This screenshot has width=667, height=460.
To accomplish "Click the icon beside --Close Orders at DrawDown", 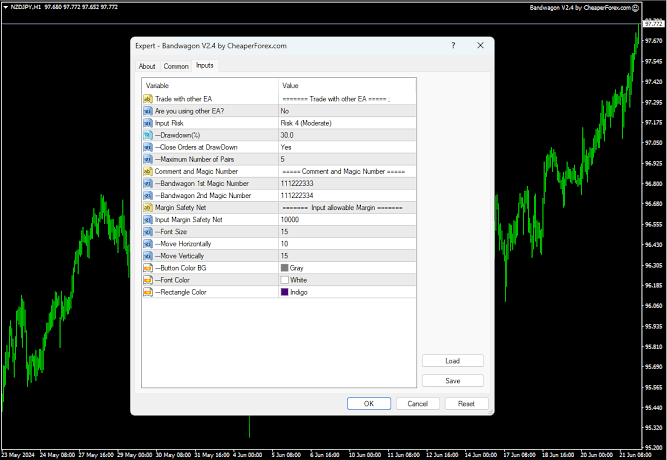I will pyautogui.click(x=148, y=147).
